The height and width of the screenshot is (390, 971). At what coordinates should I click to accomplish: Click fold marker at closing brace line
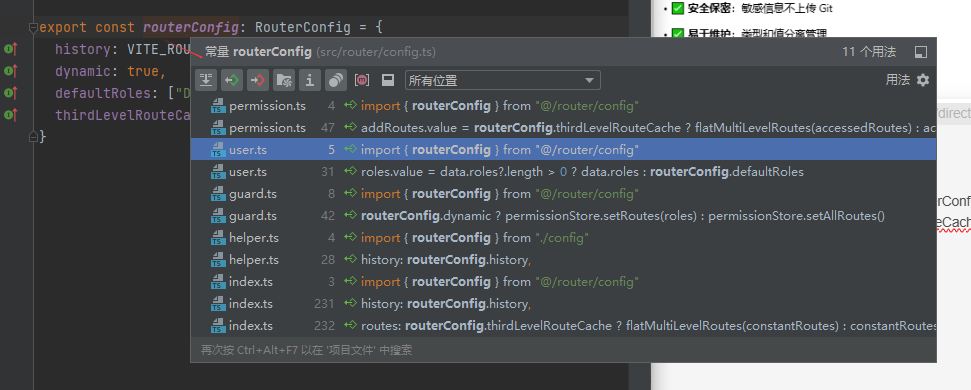33,137
